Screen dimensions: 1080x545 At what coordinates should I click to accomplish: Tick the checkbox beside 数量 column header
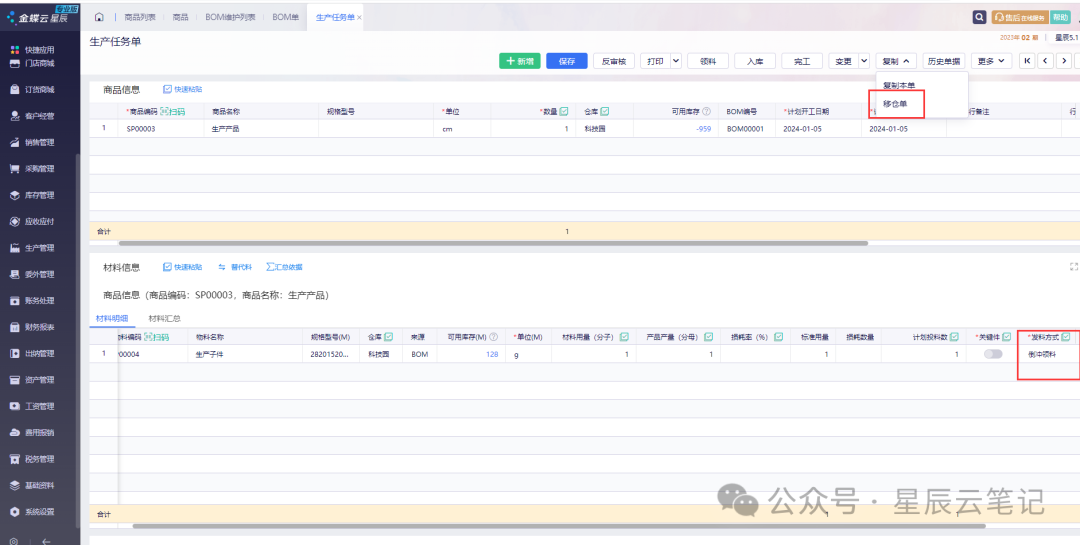tap(564, 111)
